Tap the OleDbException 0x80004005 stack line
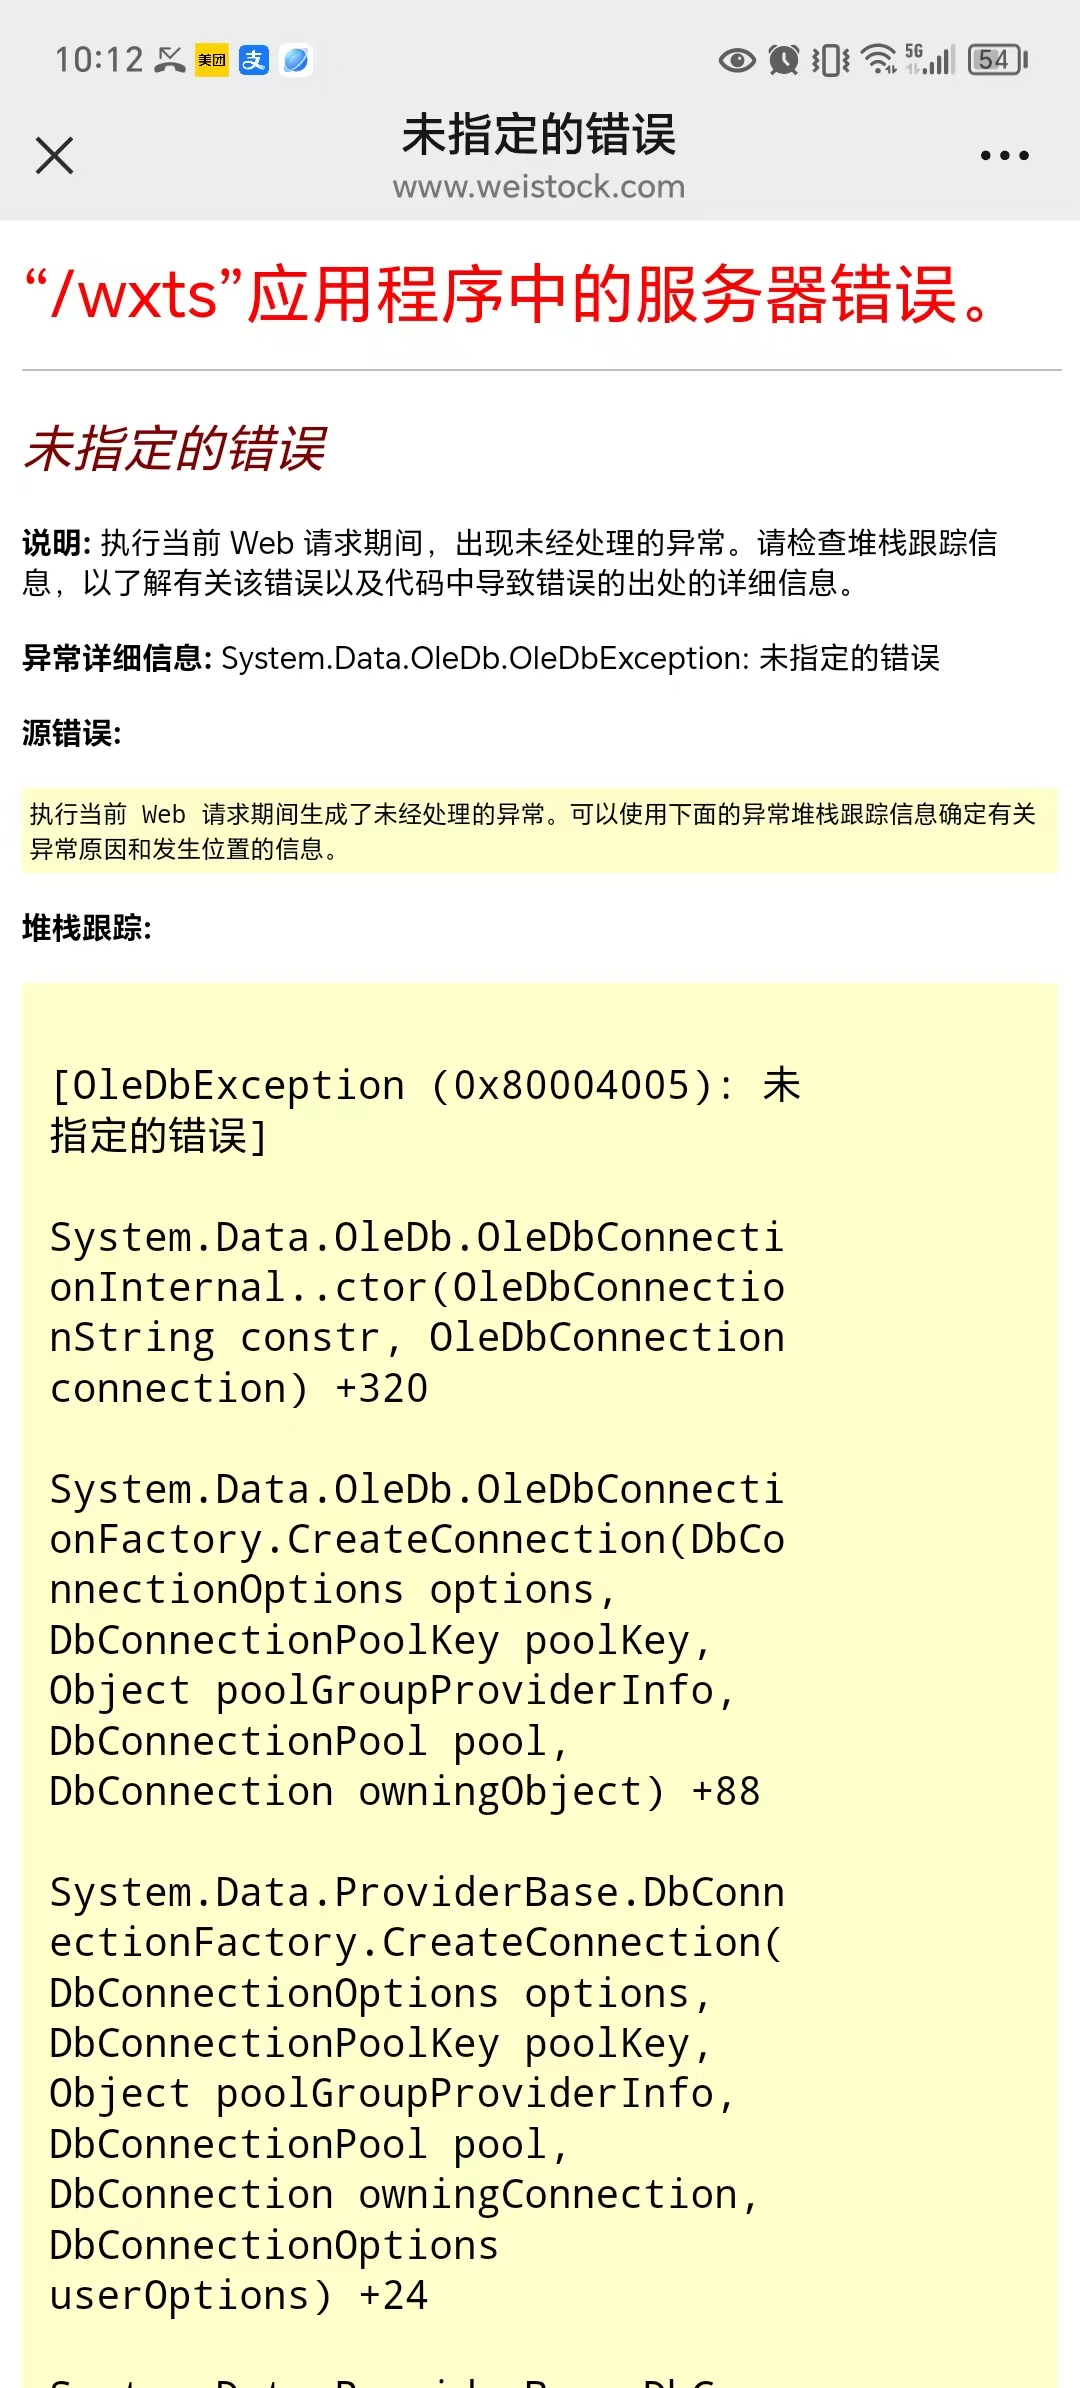The width and height of the screenshot is (1080, 2388). (425, 1111)
